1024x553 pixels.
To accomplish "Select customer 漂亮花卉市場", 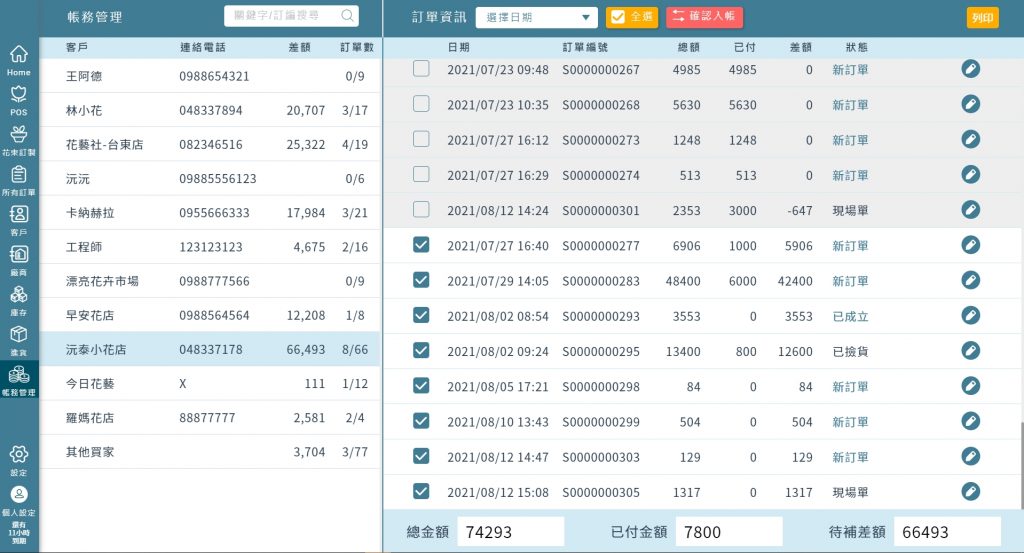I will (x=210, y=281).
